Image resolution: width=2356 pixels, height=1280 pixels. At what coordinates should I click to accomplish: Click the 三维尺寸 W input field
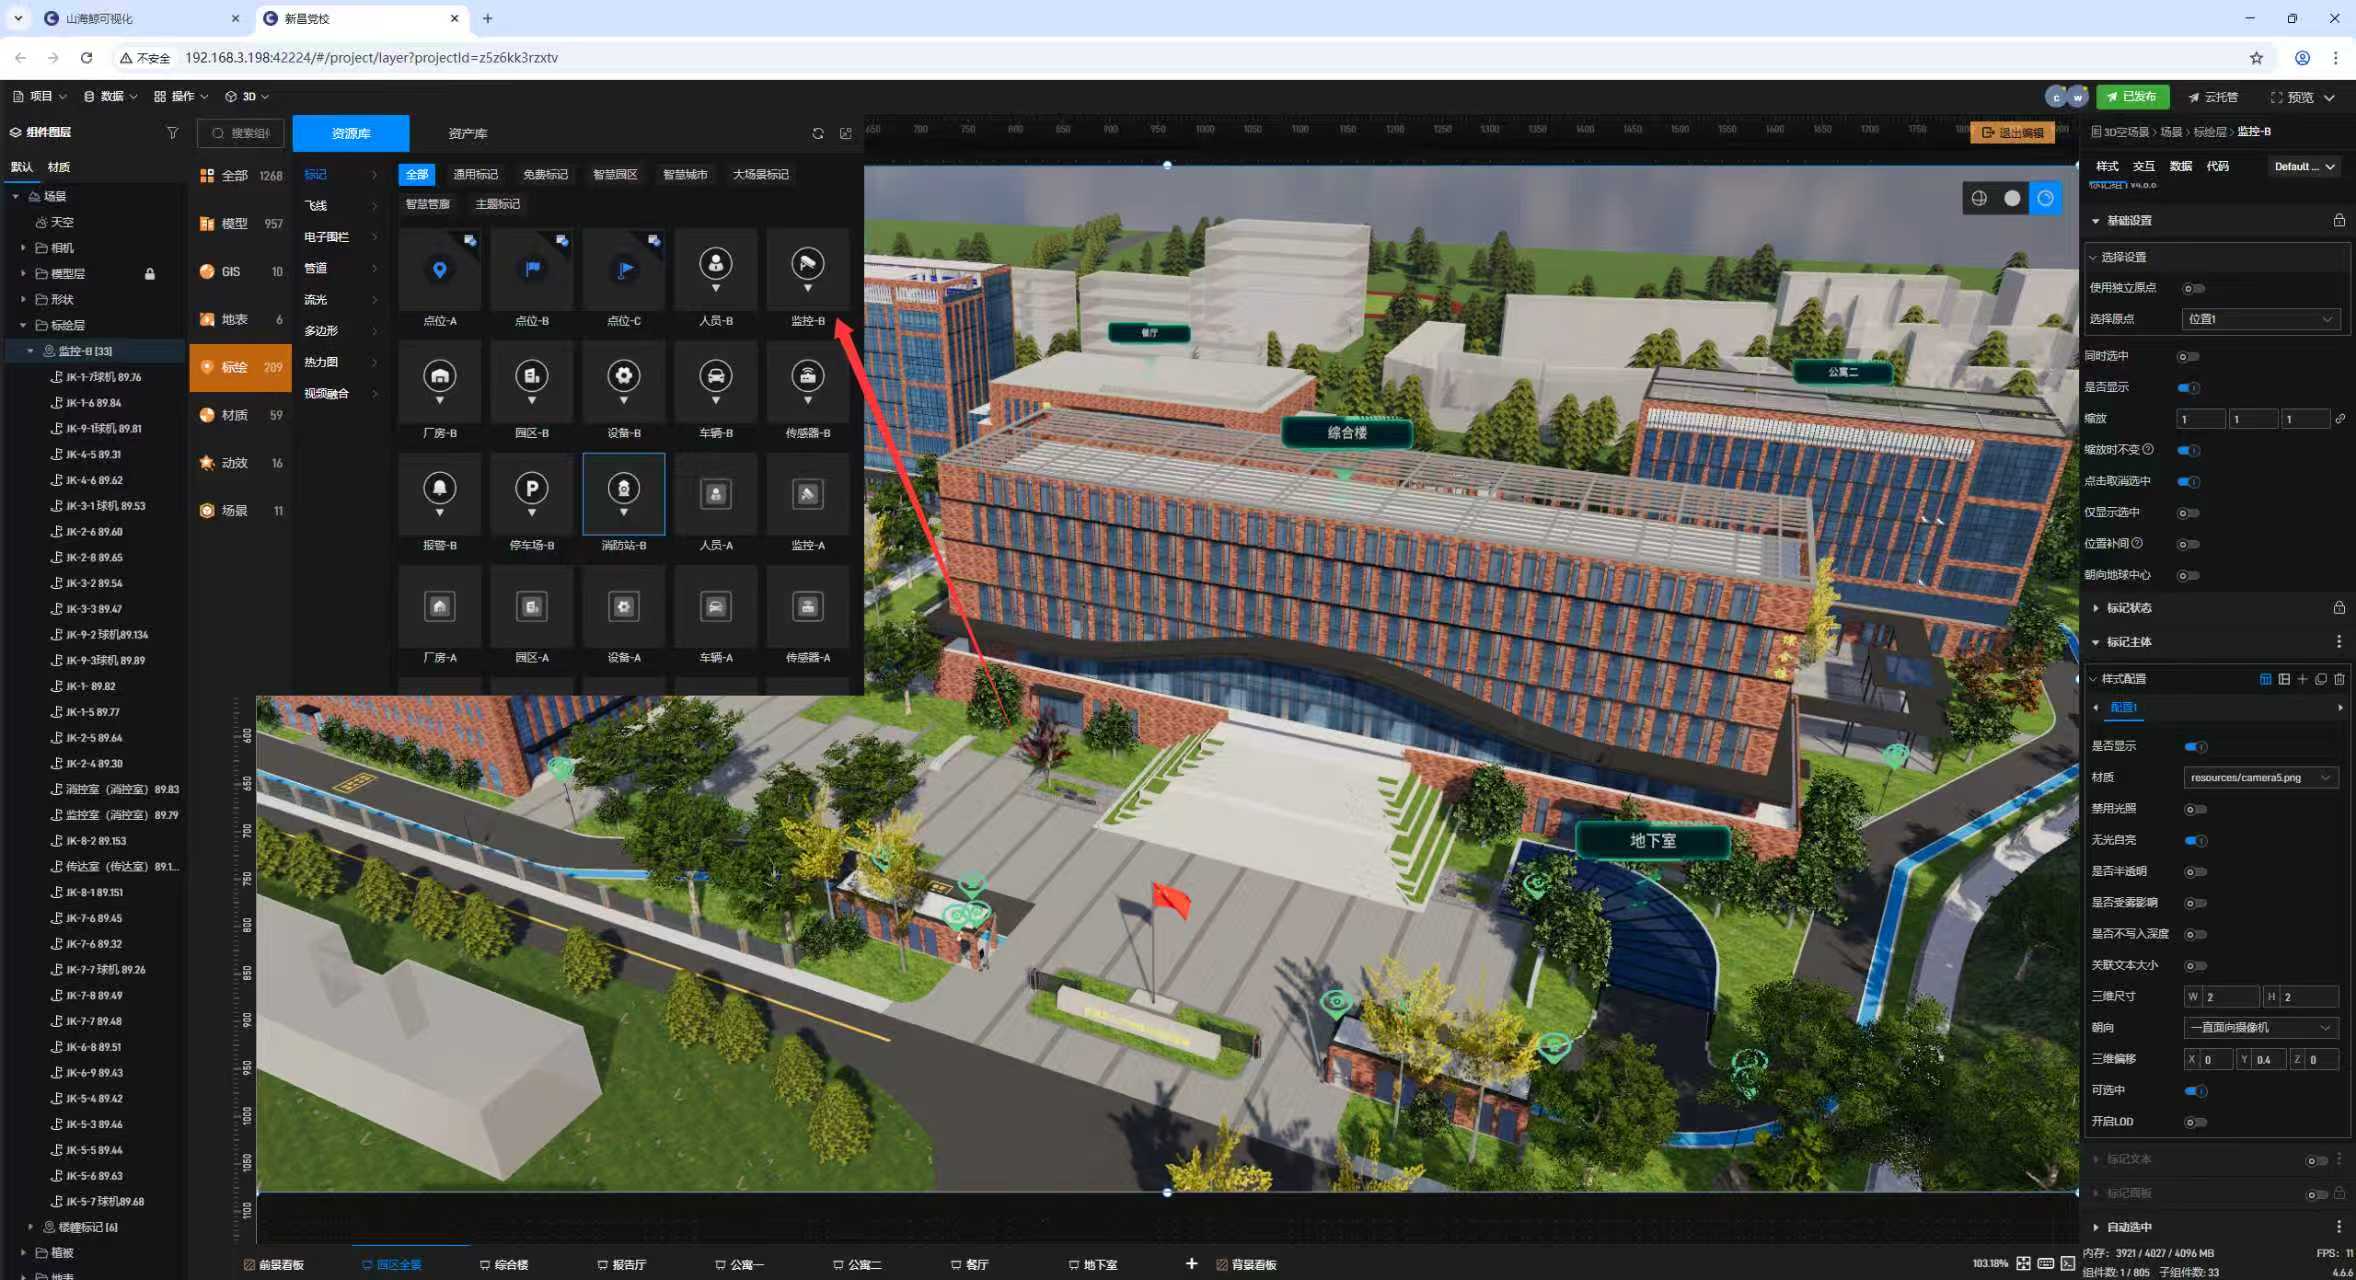[x=2230, y=996]
